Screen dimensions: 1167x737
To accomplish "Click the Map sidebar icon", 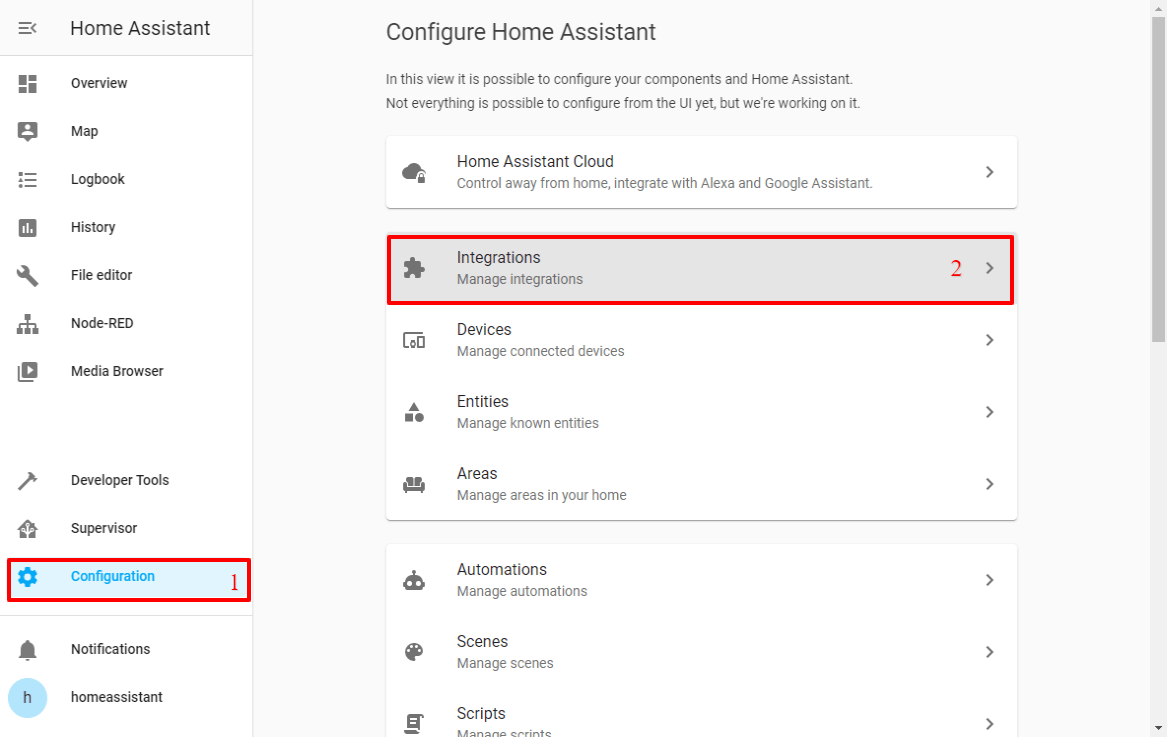I will click(x=28, y=131).
